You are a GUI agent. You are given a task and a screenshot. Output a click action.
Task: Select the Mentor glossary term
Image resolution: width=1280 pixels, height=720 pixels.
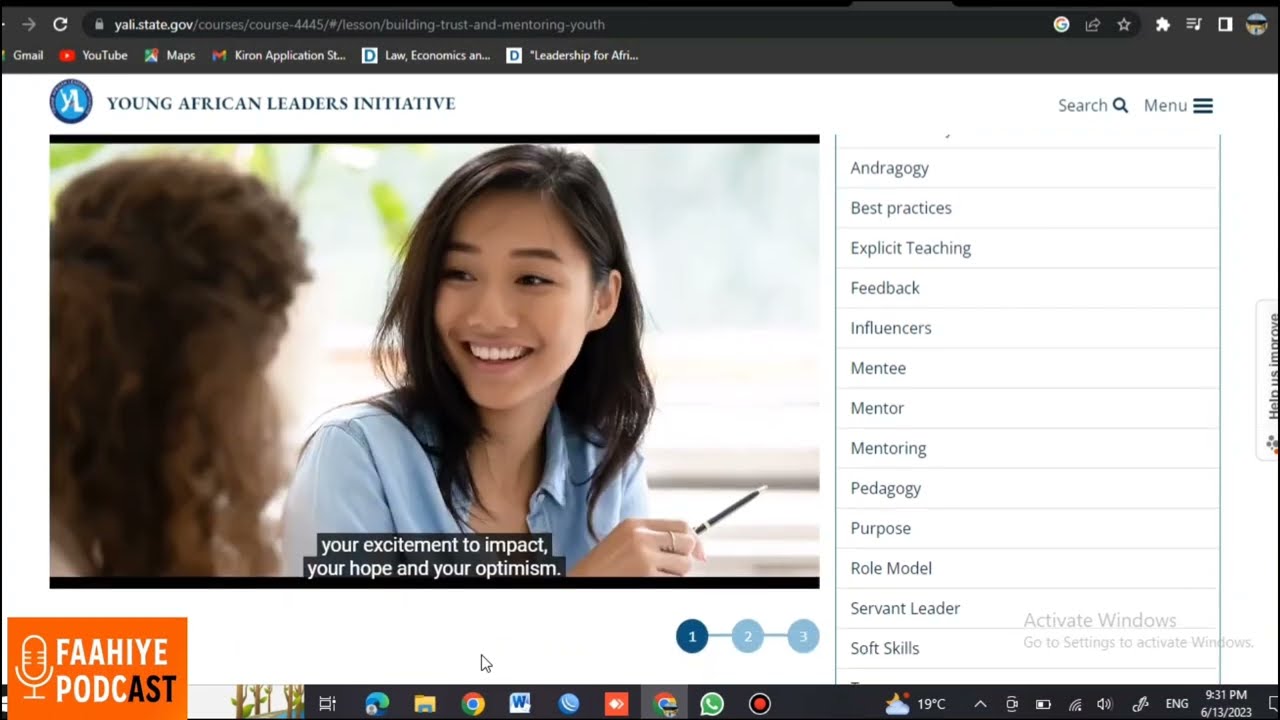pos(1028,408)
